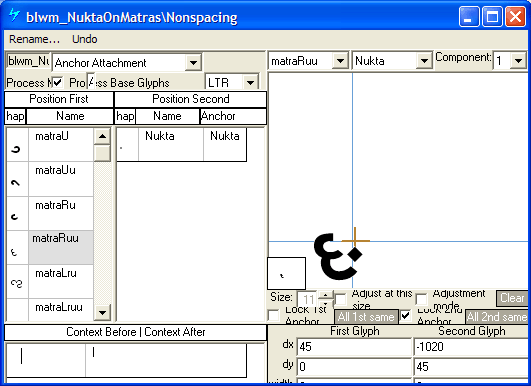
Task: Open the Anchor Attachment lookup type dropdown
Action: tap(193, 63)
